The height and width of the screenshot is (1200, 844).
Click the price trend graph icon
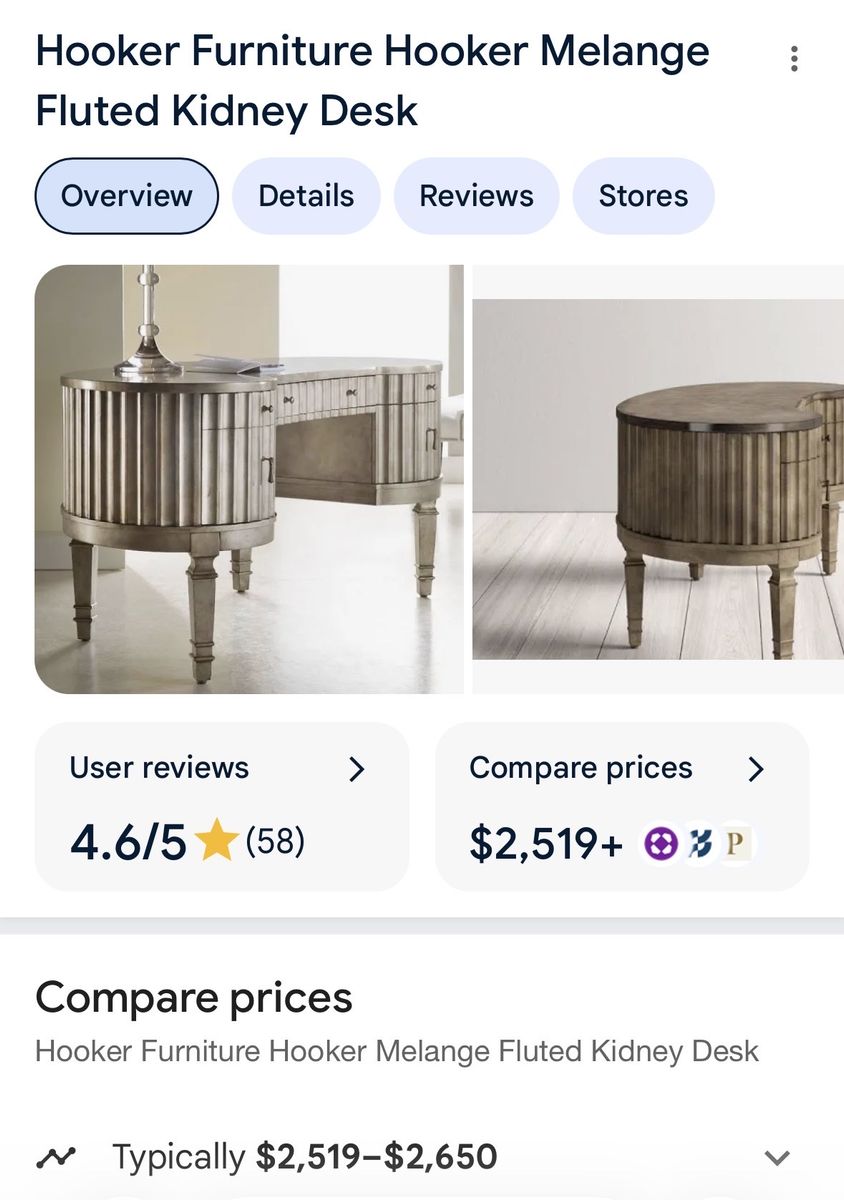(x=55, y=1155)
